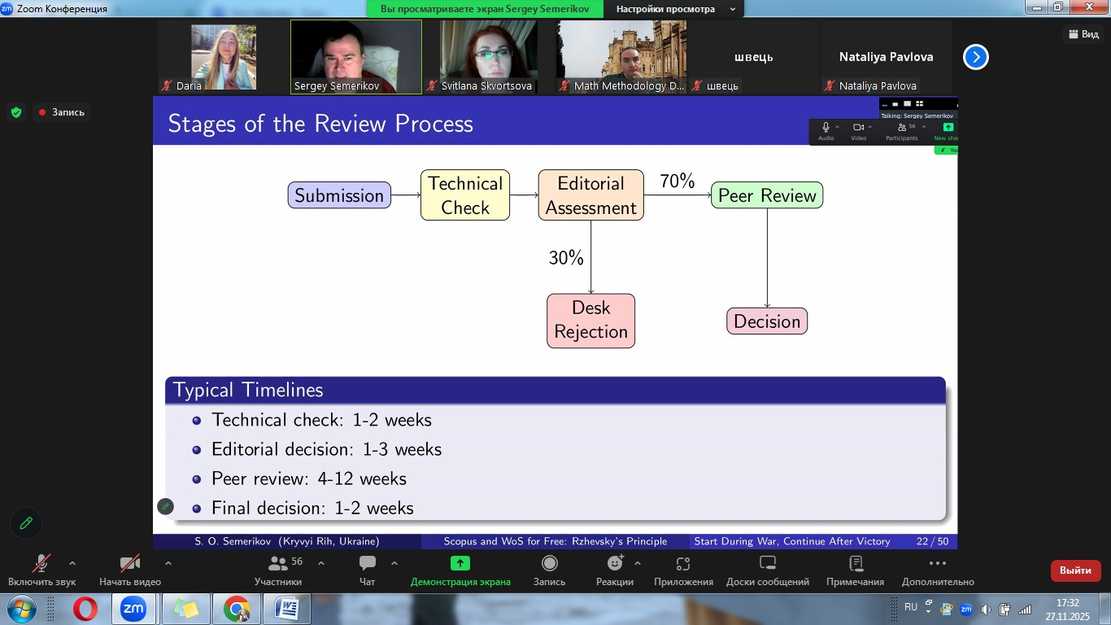Open the Реакции reactions menu
Viewport: 1111px width, 625px height.
click(x=614, y=570)
